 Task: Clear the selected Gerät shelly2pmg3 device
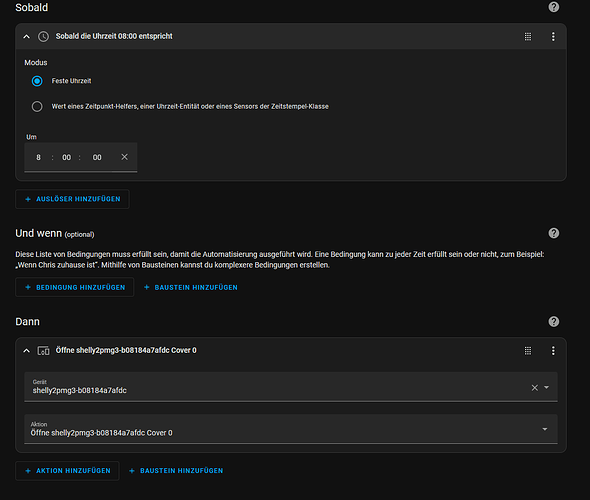[534, 388]
